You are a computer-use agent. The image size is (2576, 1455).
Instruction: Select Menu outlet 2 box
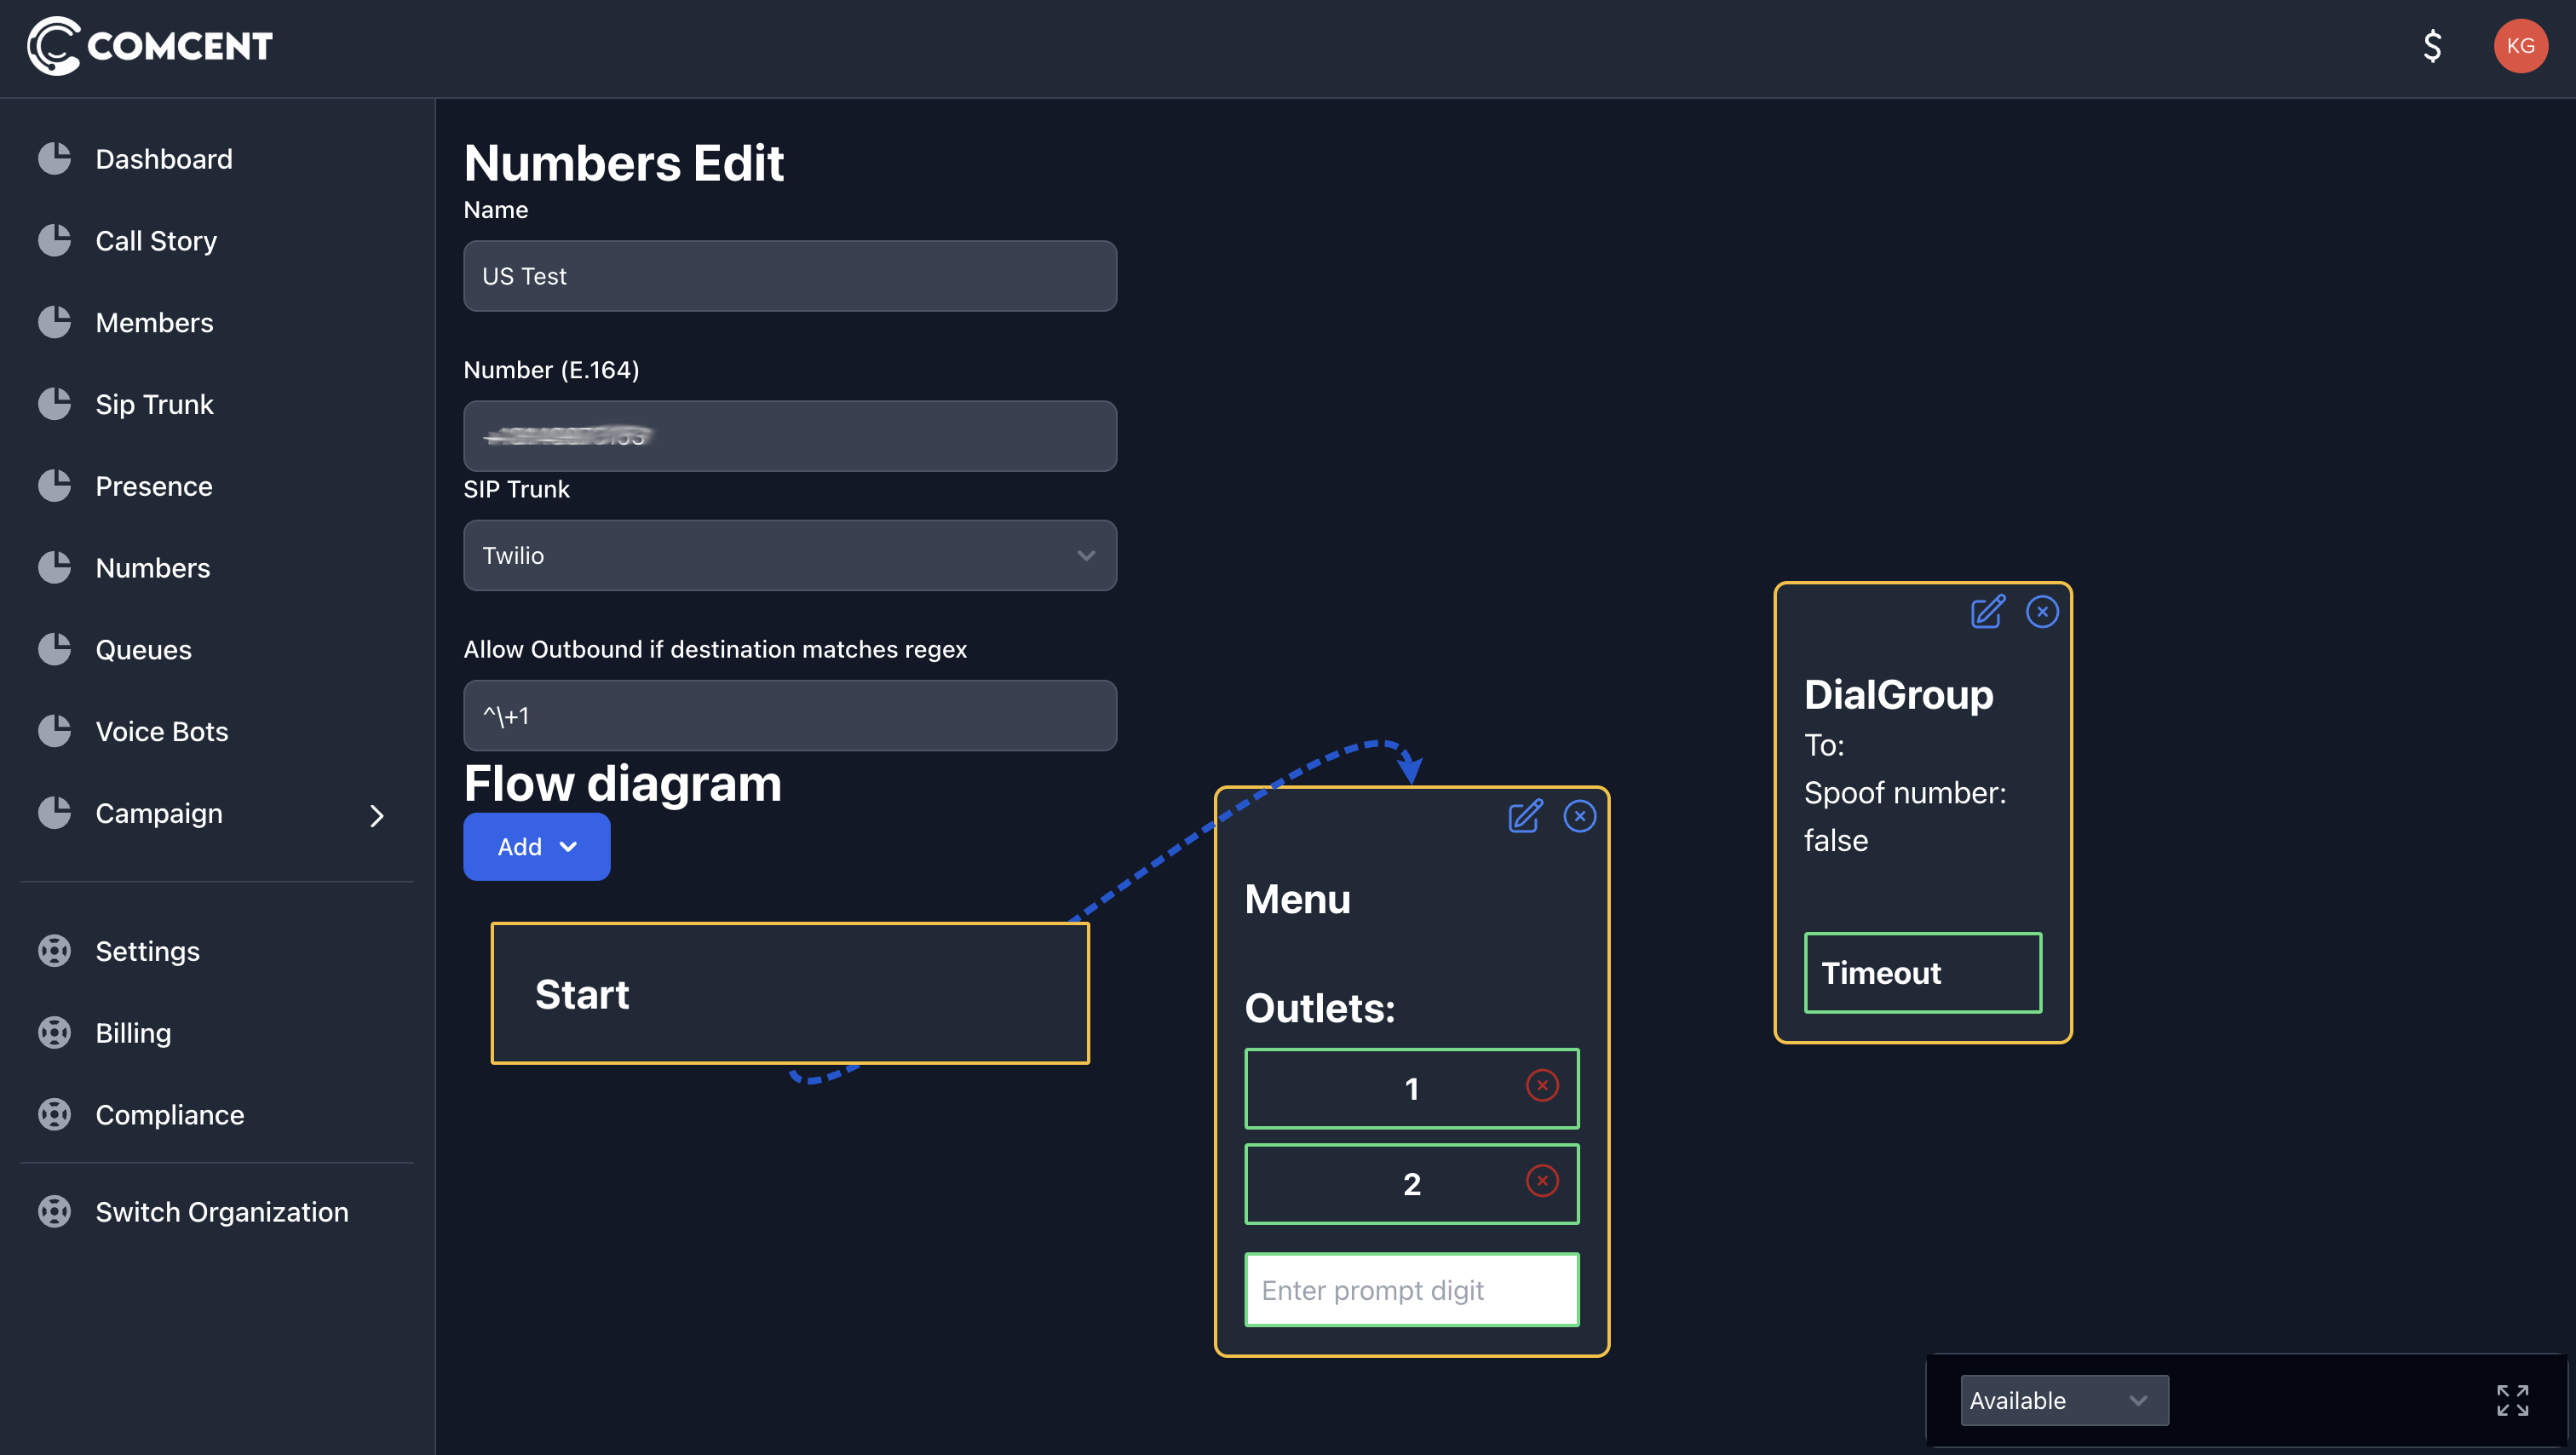(x=1412, y=1184)
